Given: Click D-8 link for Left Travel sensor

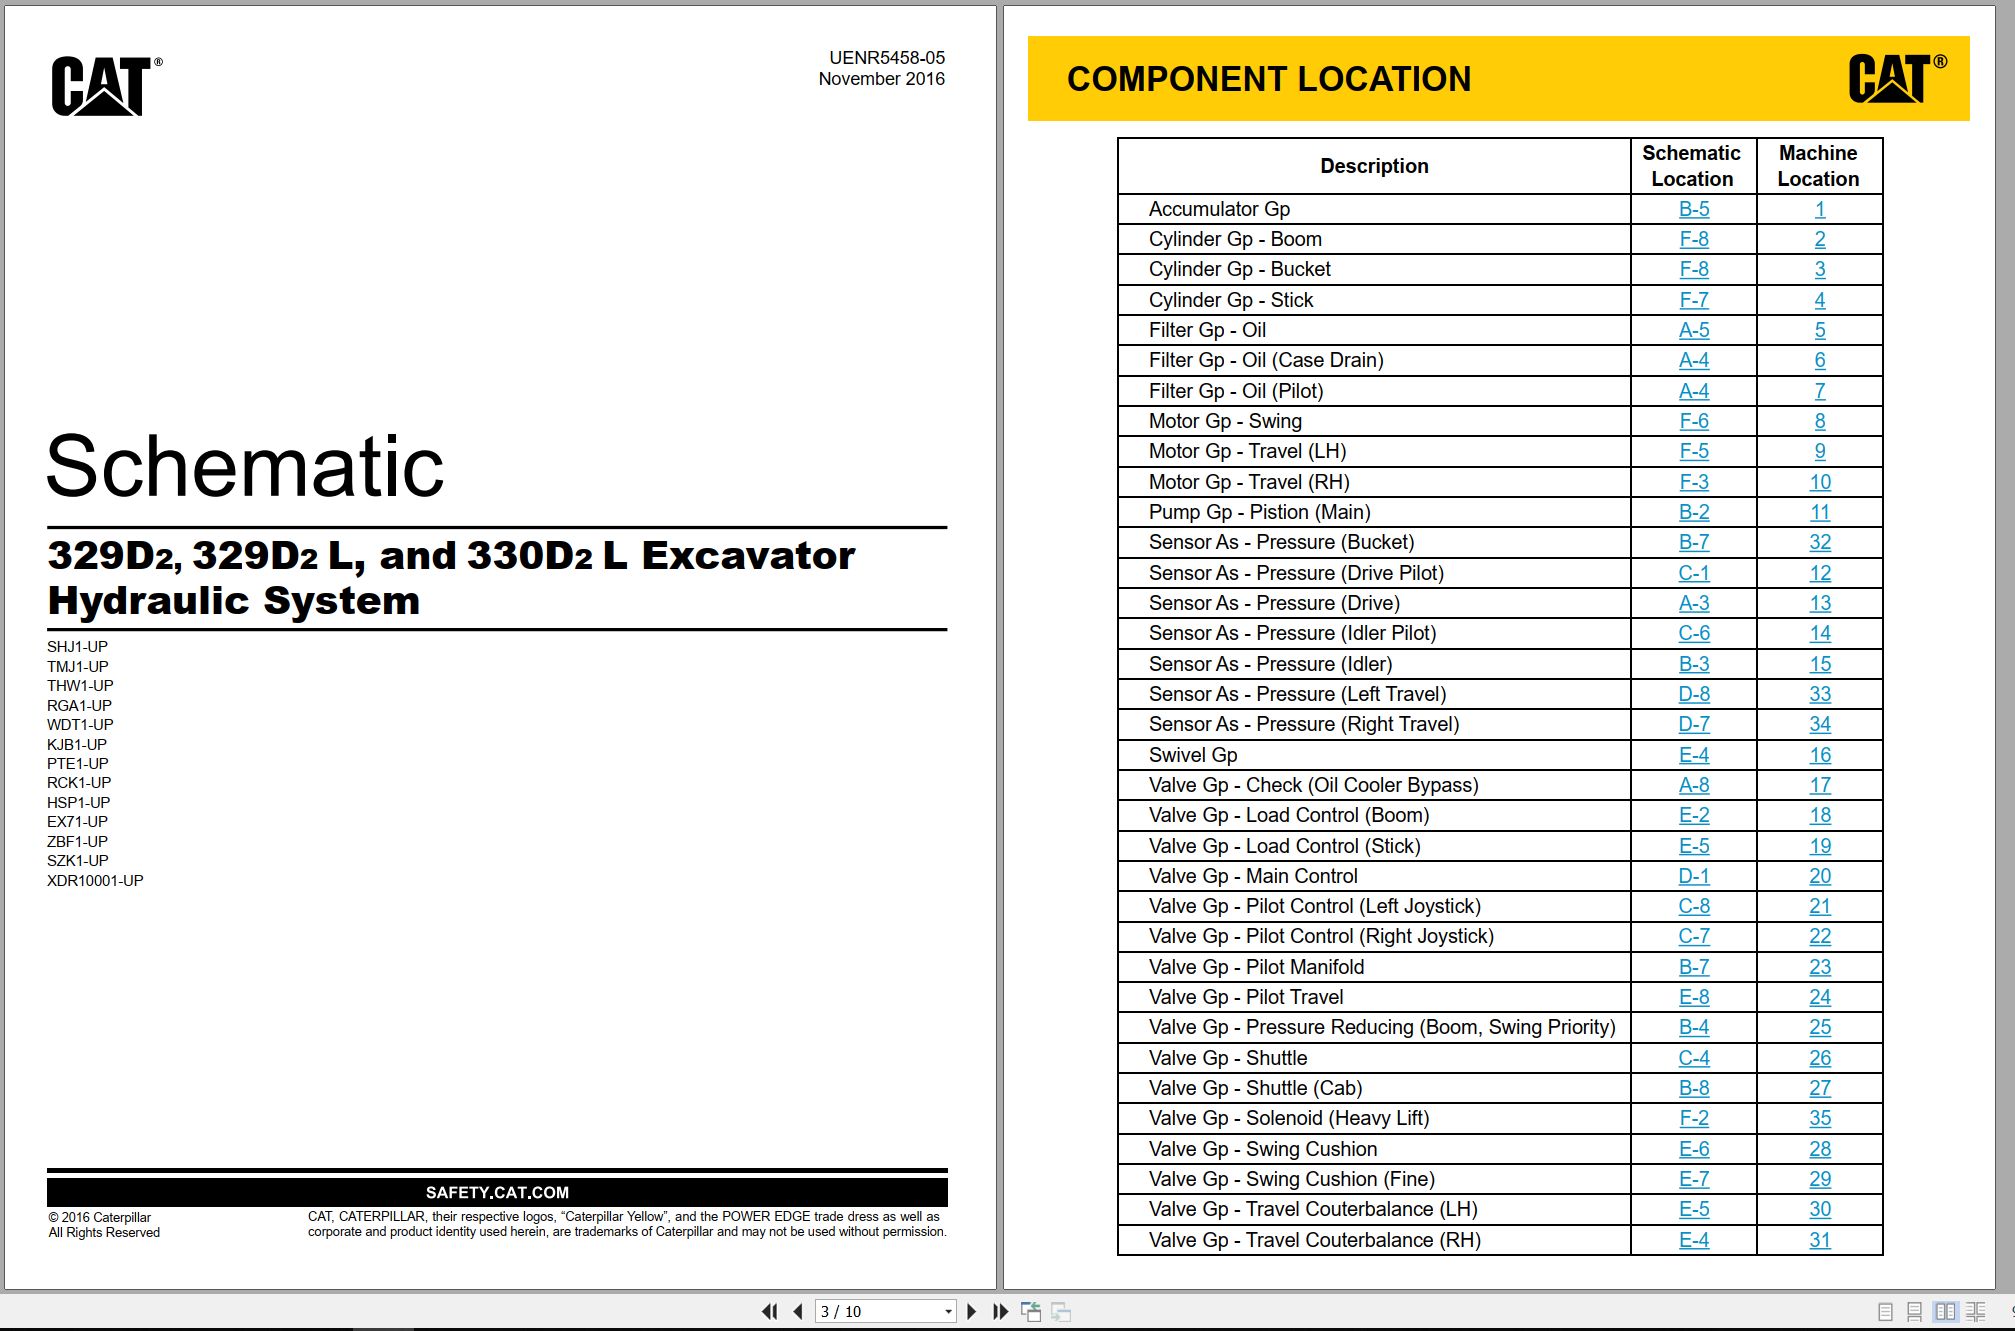Looking at the screenshot, I should 1694,694.
